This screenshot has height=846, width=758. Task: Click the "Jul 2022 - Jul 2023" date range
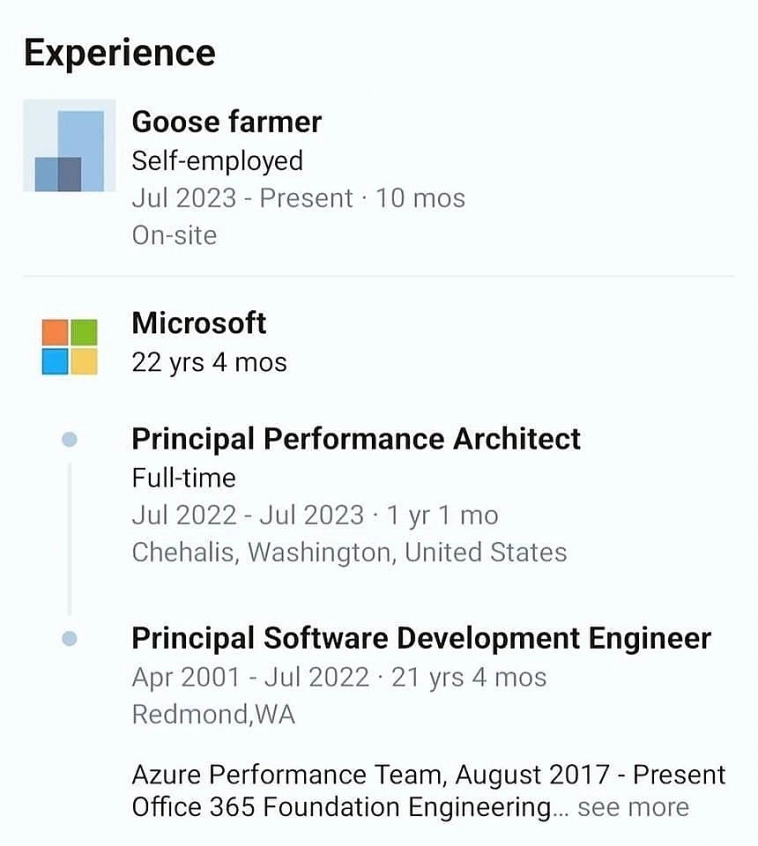tap(247, 515)
